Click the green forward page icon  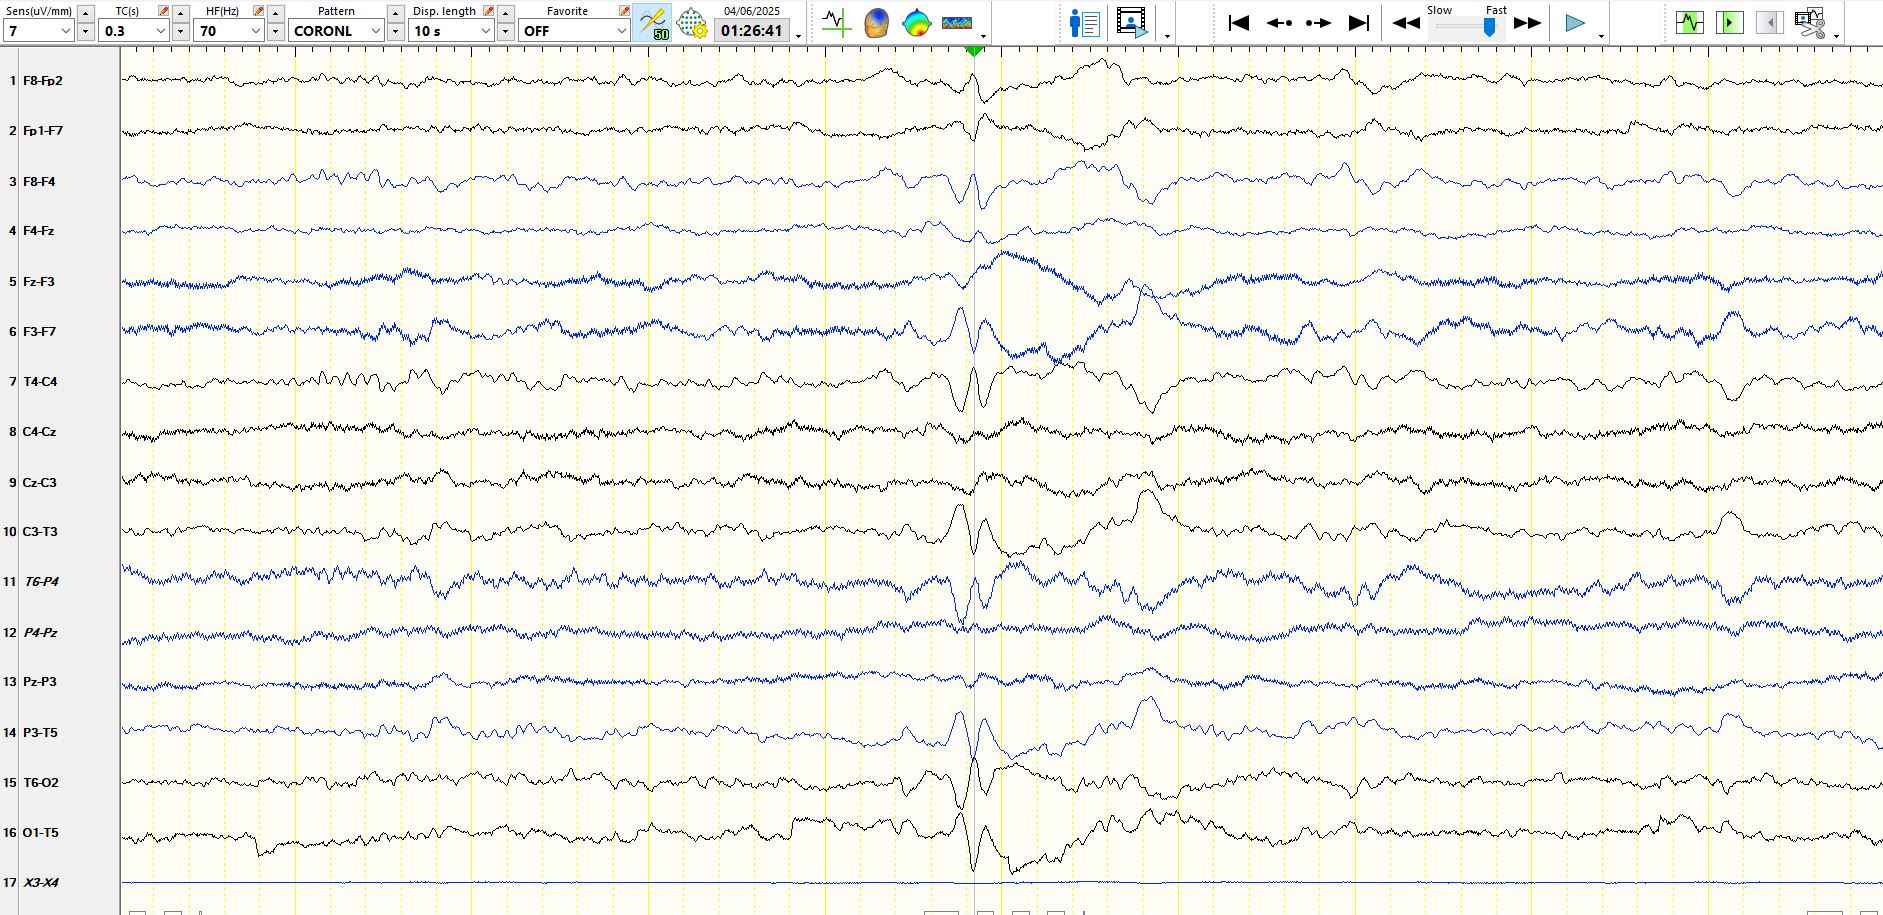(x=1729, y=22)
